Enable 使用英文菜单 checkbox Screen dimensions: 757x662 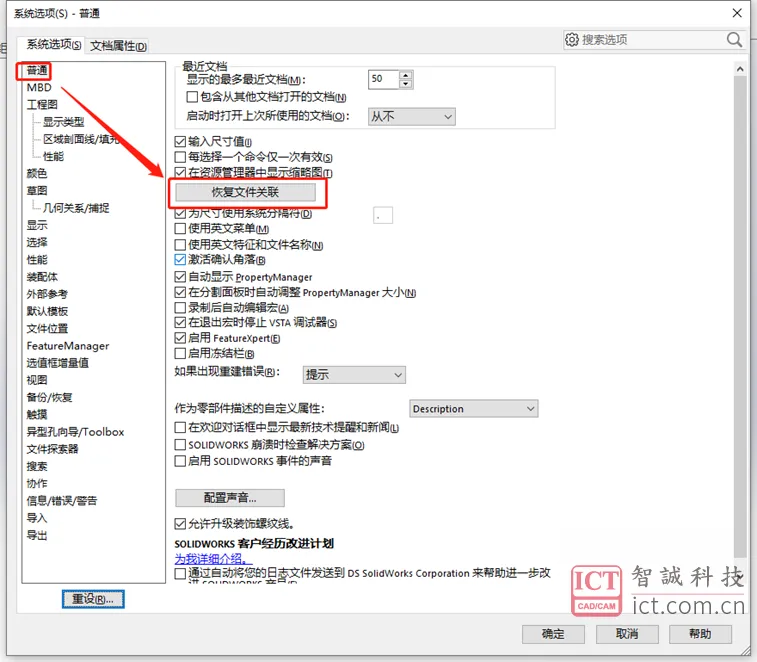click(x=180, y=228)
